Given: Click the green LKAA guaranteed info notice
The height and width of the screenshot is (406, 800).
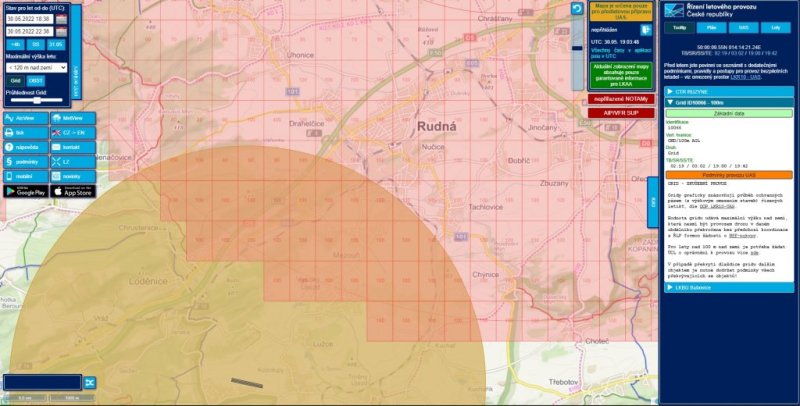Looking at the screenshot, I should [621, 75].
